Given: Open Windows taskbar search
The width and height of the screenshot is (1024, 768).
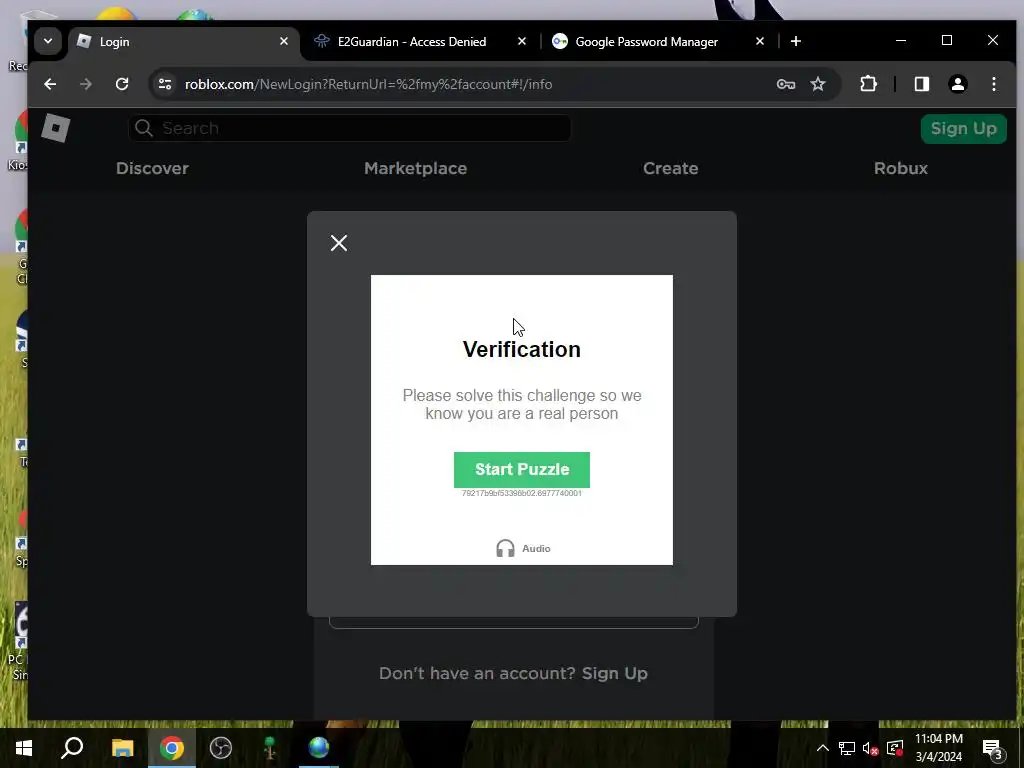Looking at the screenshot, I should pyautogui.click(x=72, y=748).
